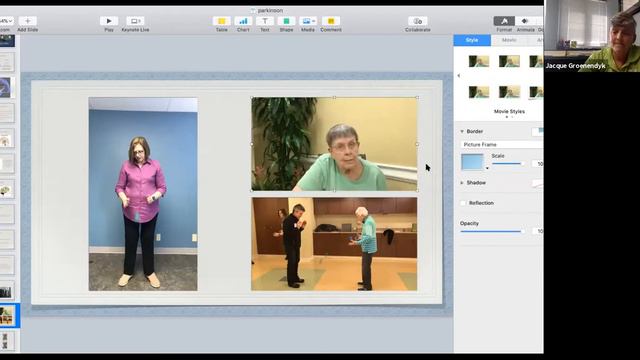
Task: Adjust the frame Scale slider
Action: point(508,164)
